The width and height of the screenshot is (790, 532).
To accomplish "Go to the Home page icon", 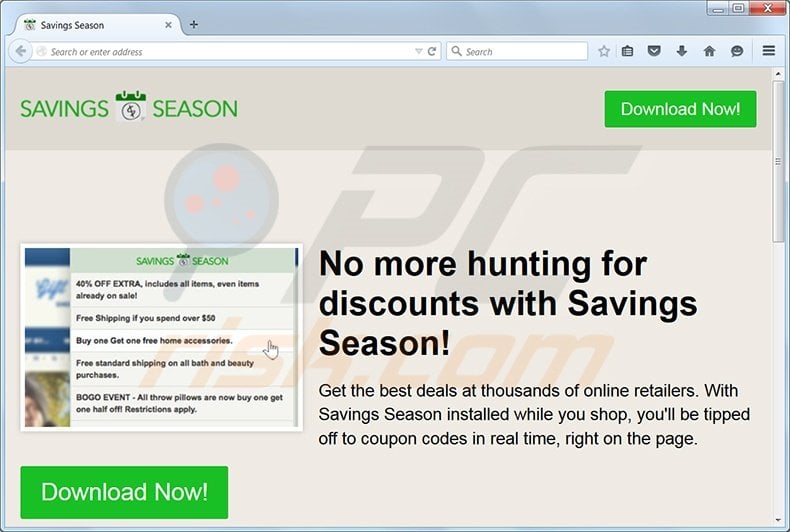I will point(709,51).
